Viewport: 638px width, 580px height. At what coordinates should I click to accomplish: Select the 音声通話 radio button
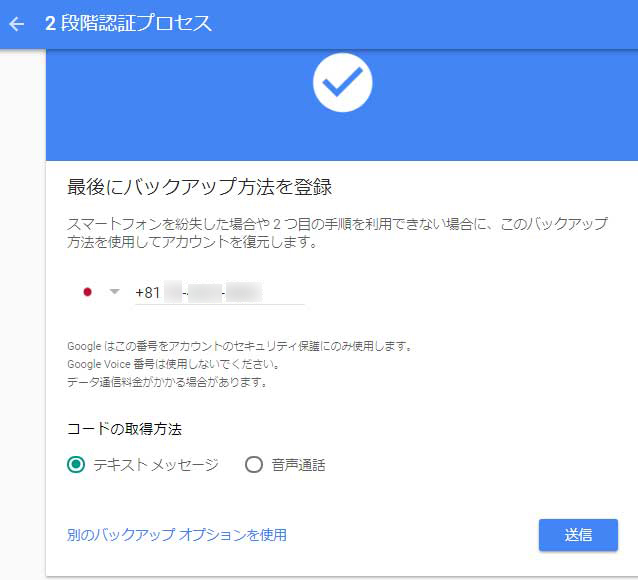[254, 464]
